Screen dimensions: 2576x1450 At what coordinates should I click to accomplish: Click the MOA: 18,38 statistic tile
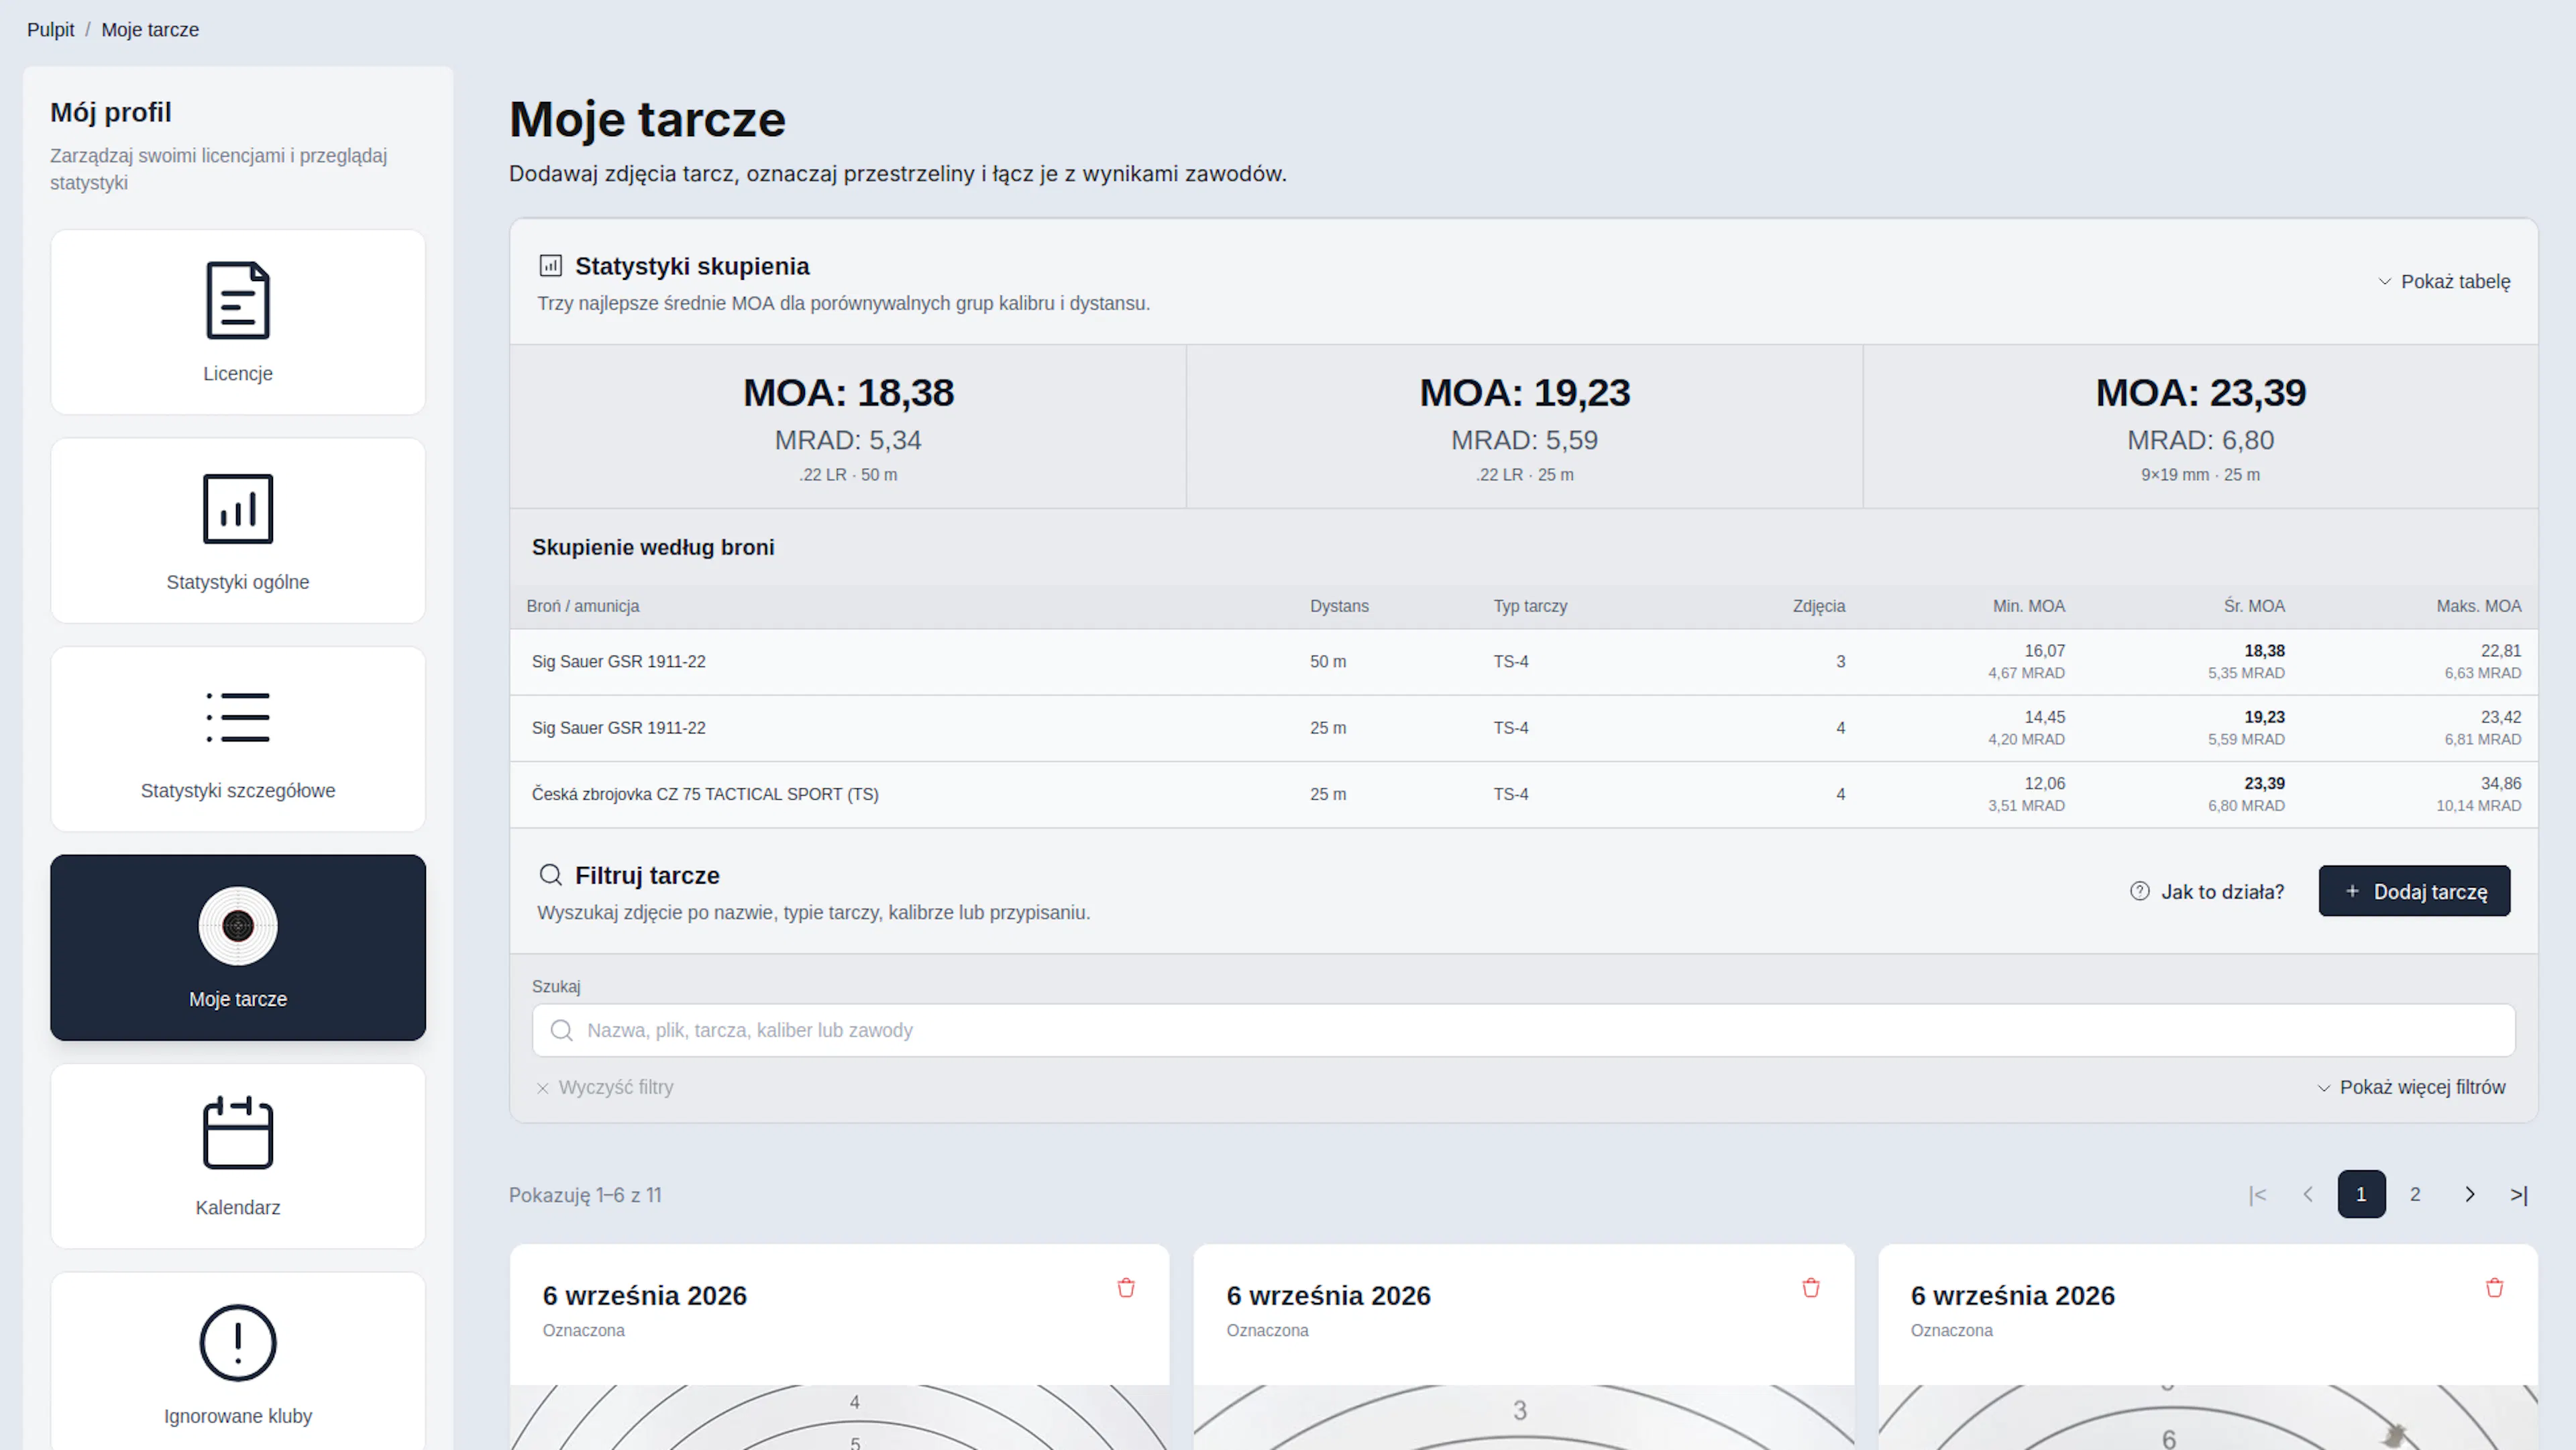pyautogui.click(x=848, y=427)
